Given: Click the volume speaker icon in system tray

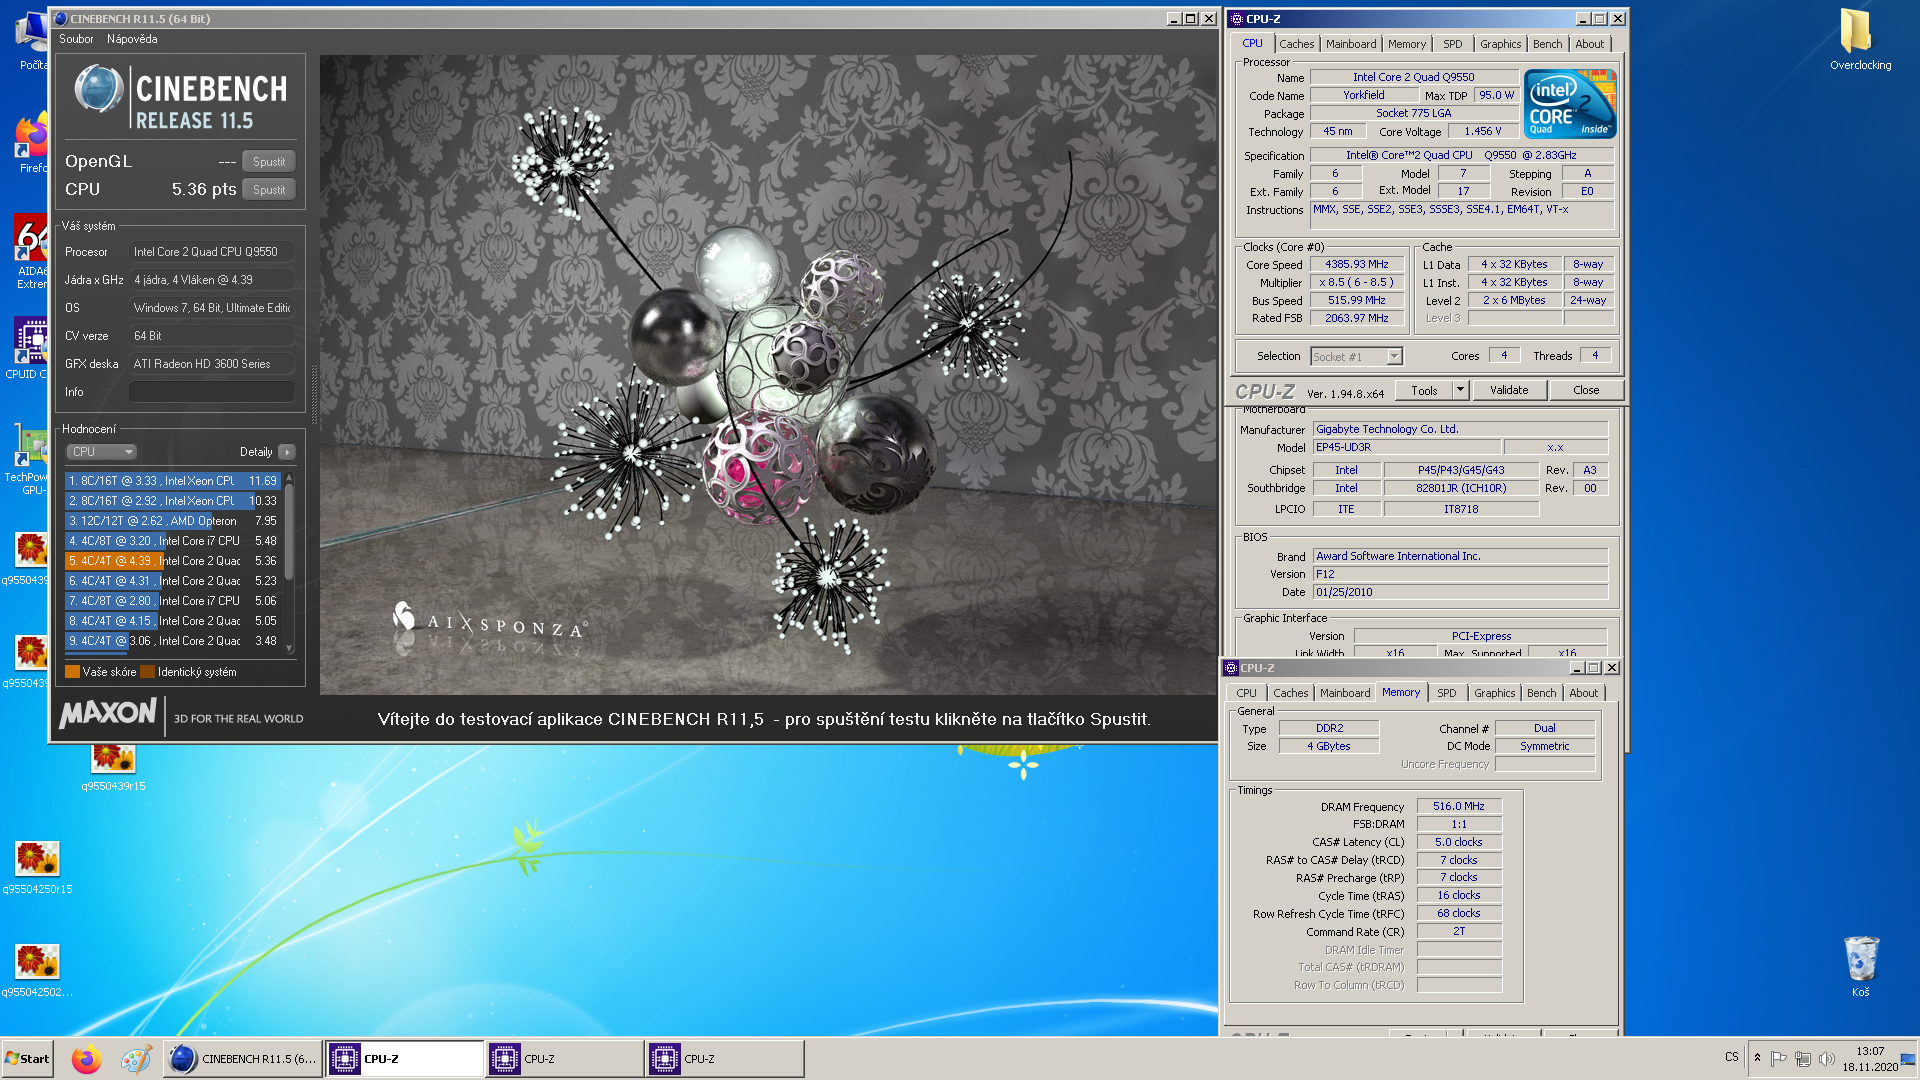Looking at the screenshot, I should click(x=1827, y=1059).
